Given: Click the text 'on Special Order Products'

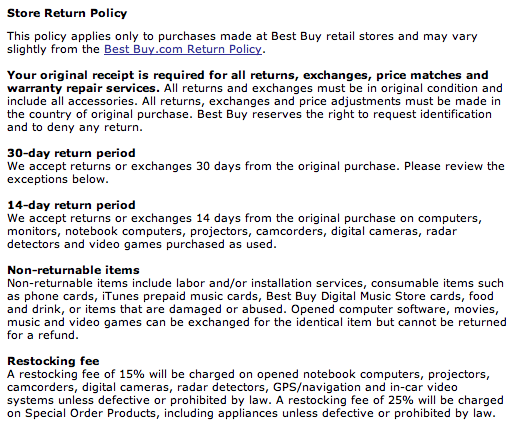Looking at the screenshot, I should click(81, 413).
